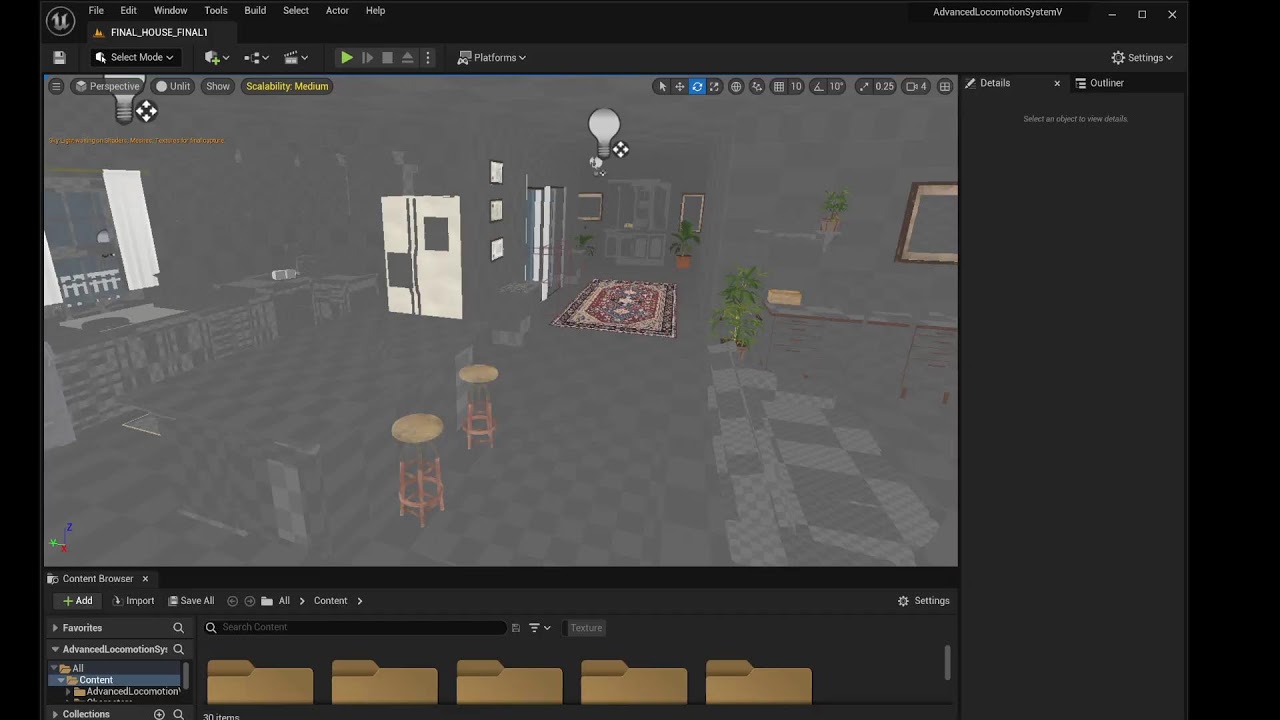Close the Content Browser tab

145,579
